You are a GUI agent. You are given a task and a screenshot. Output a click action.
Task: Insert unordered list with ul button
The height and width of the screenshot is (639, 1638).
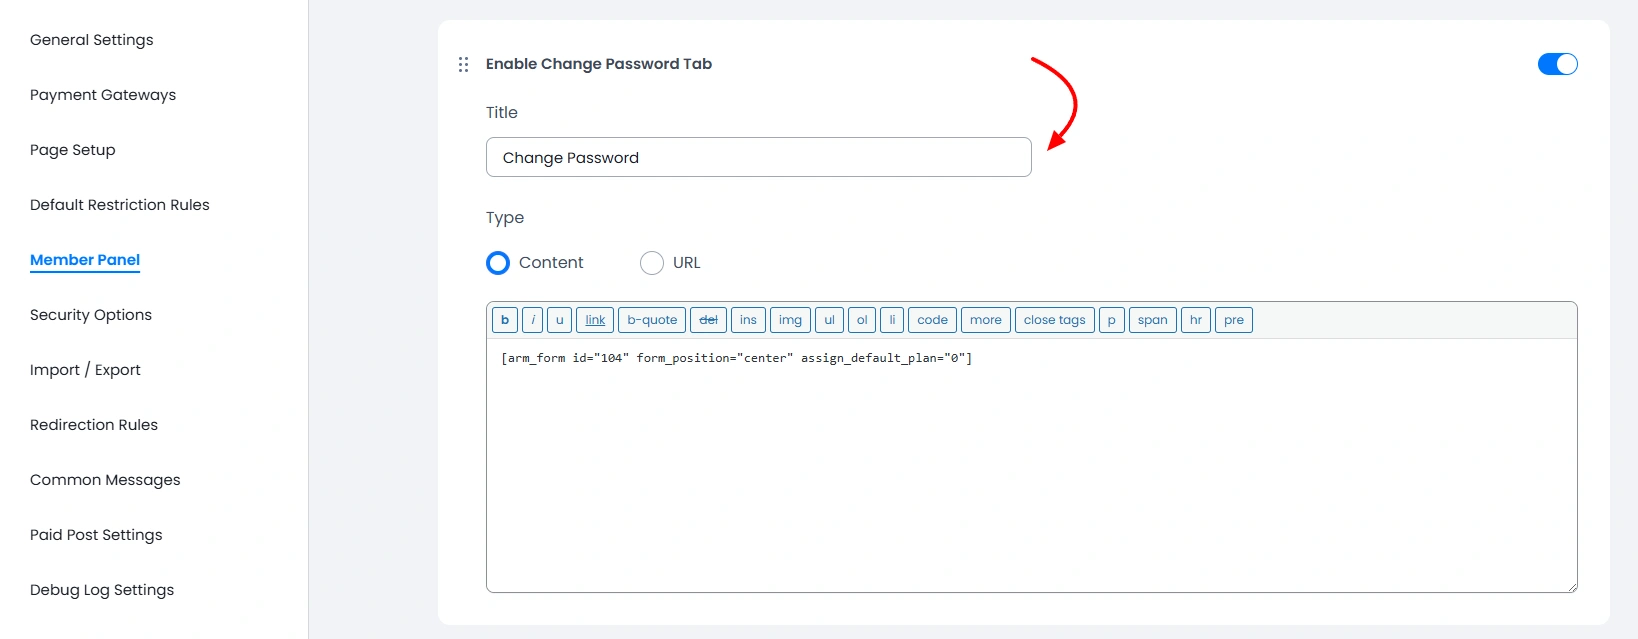tap(828, 320)
